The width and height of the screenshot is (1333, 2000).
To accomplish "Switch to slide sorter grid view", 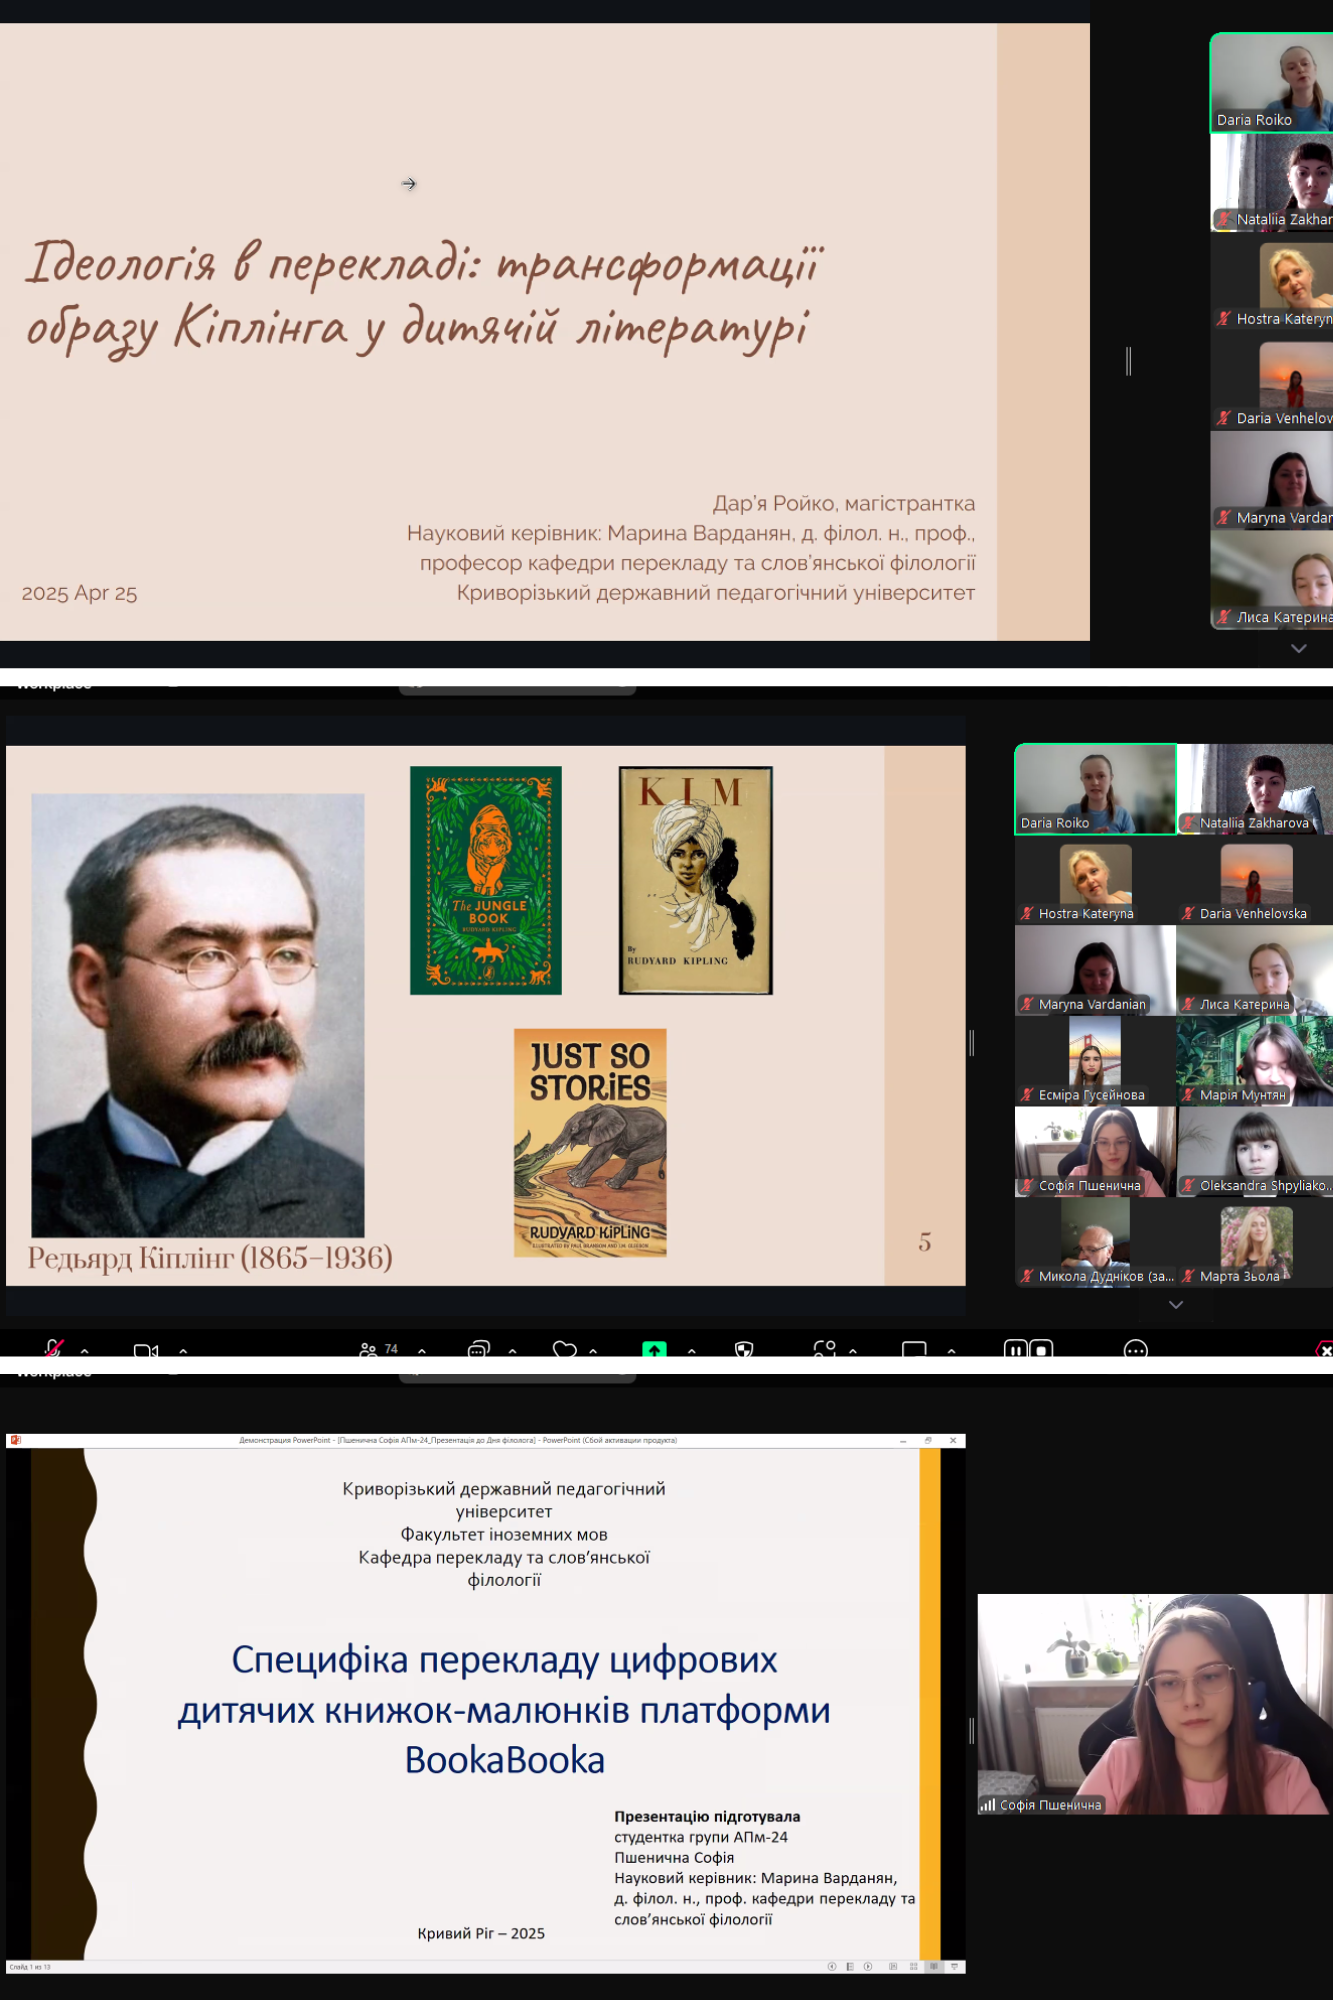I will click(913, 1966).
